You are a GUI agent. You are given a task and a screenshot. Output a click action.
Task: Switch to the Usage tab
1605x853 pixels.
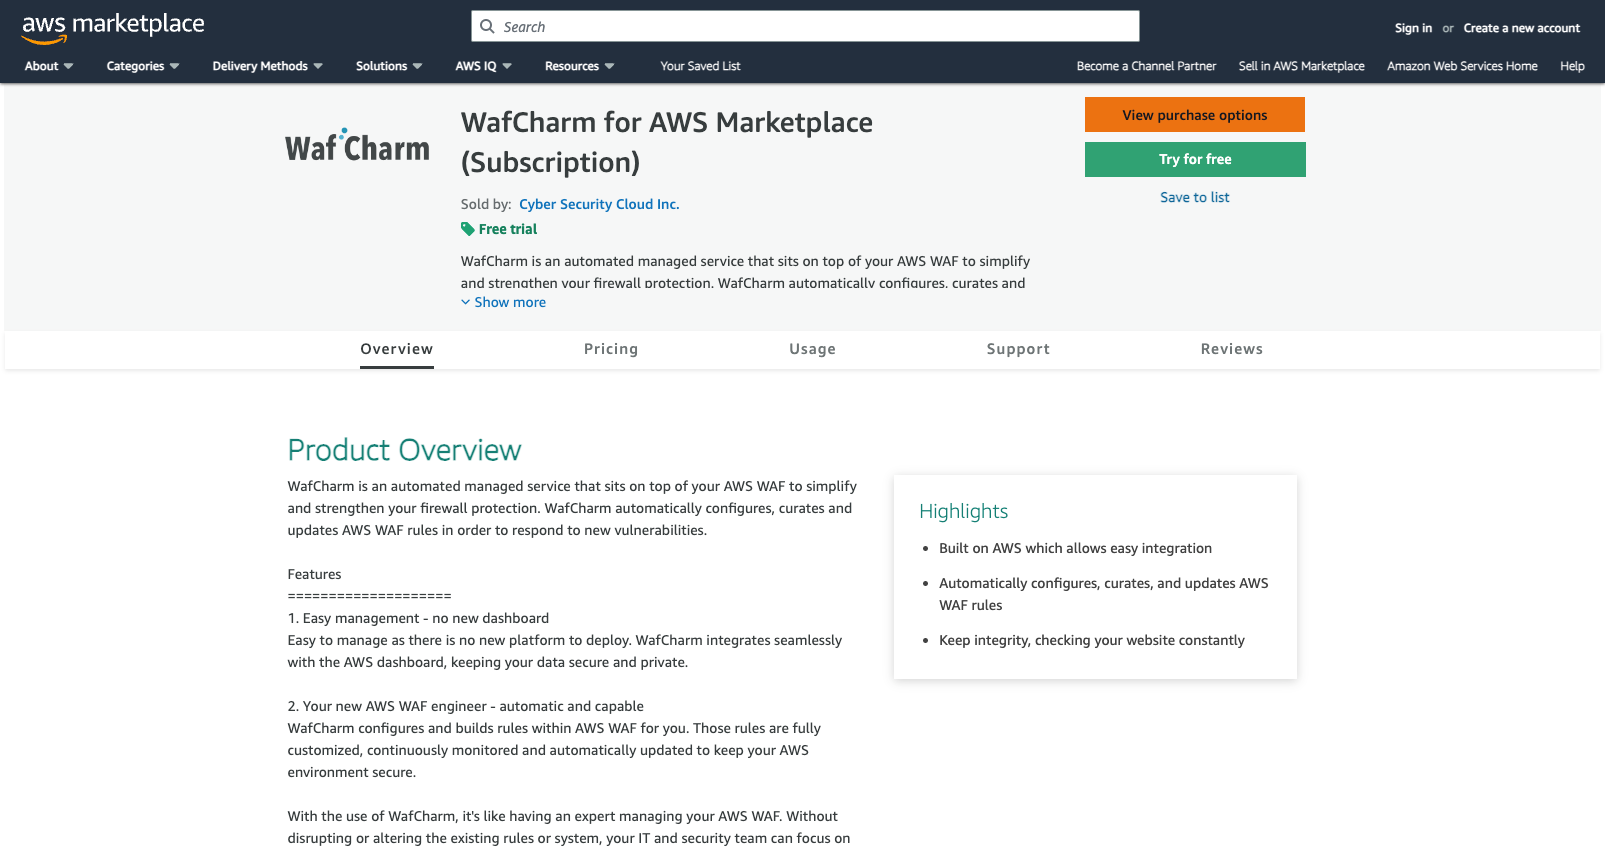pyautogui.click(x=812, y=349)
